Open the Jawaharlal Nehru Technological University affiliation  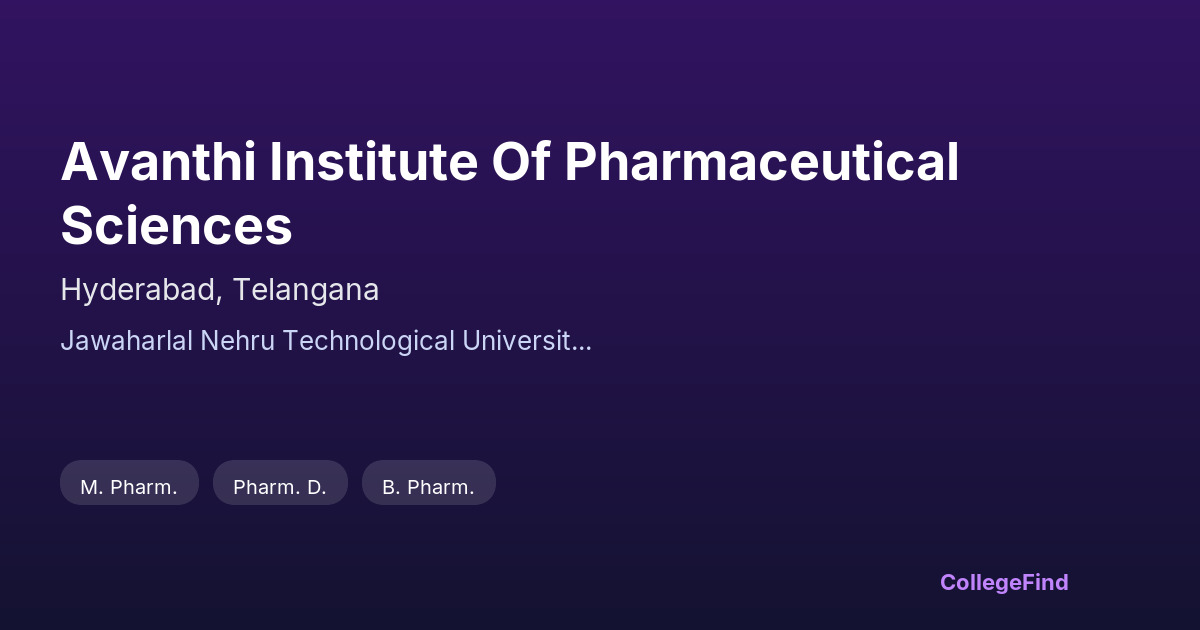(x=325, y=341)
